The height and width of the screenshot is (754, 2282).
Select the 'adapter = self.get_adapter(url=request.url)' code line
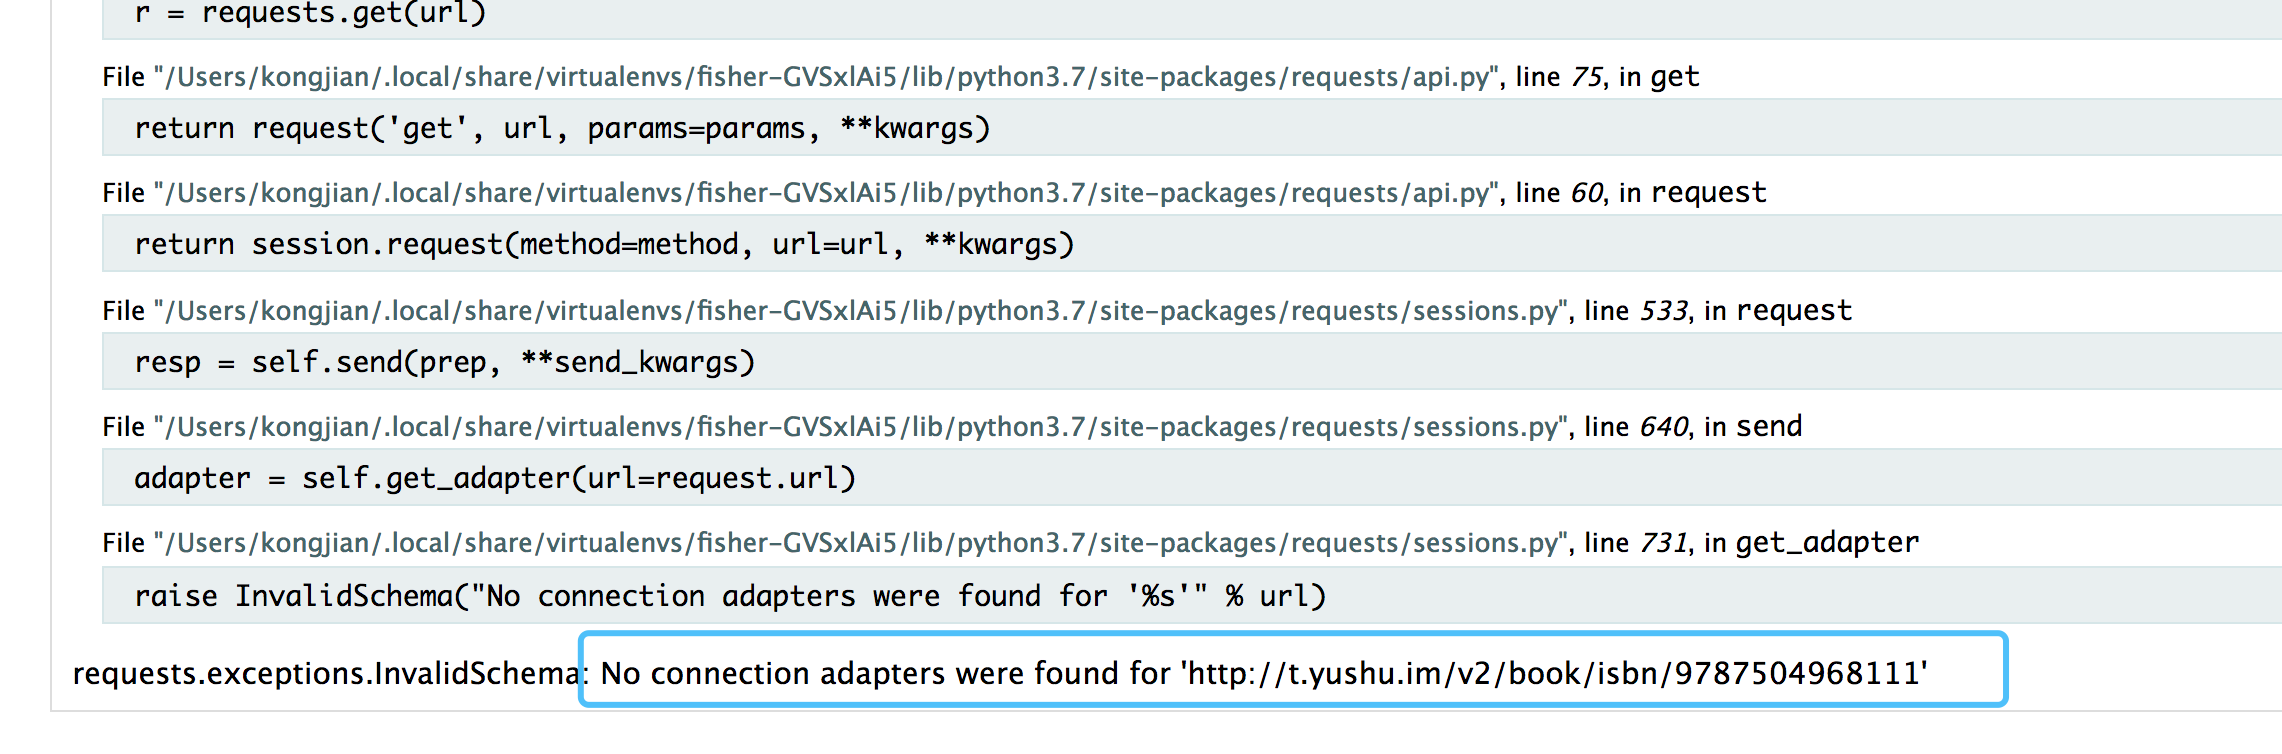coord(495,478)
